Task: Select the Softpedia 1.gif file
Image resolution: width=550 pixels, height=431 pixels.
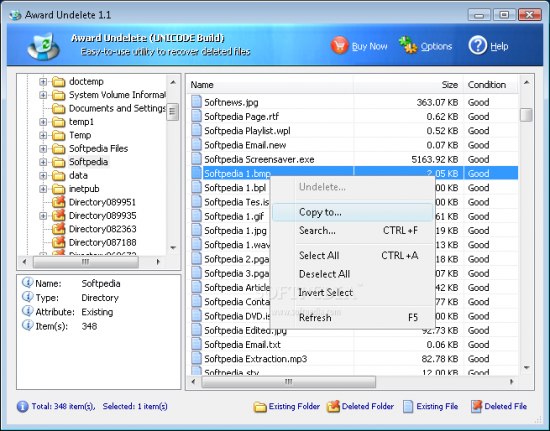Action: tap(234, 216)
